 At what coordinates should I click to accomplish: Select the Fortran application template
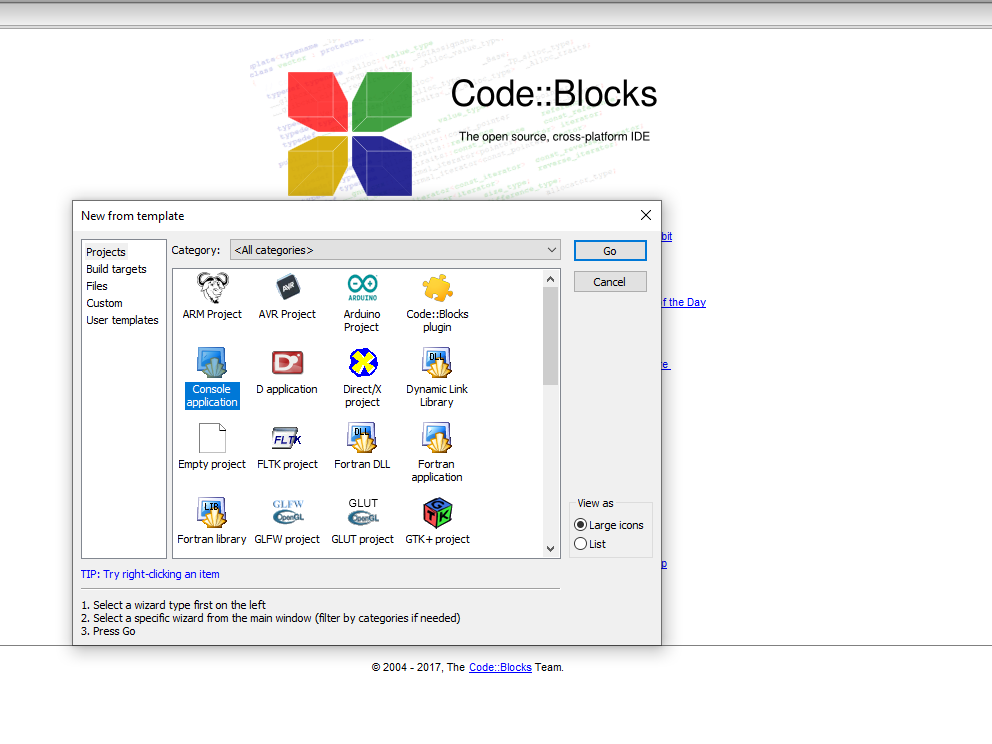pos(437,453)
